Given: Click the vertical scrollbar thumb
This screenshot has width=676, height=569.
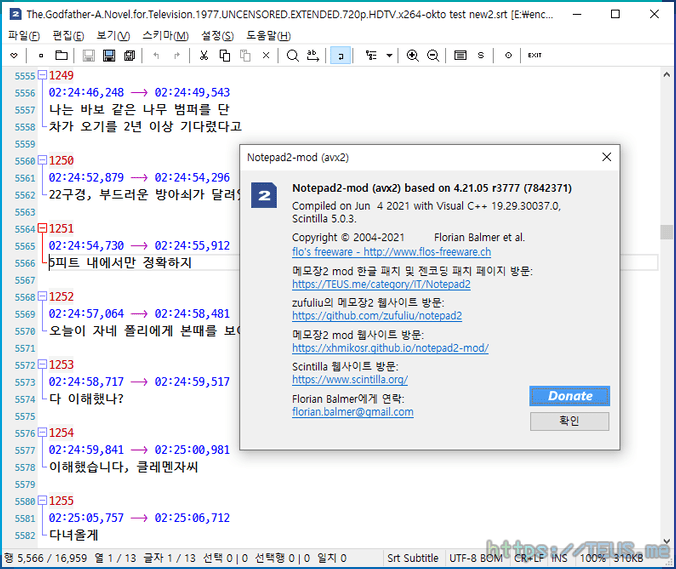Looking at the screenshot, I should pyautogui.click(x=667, y=231).
